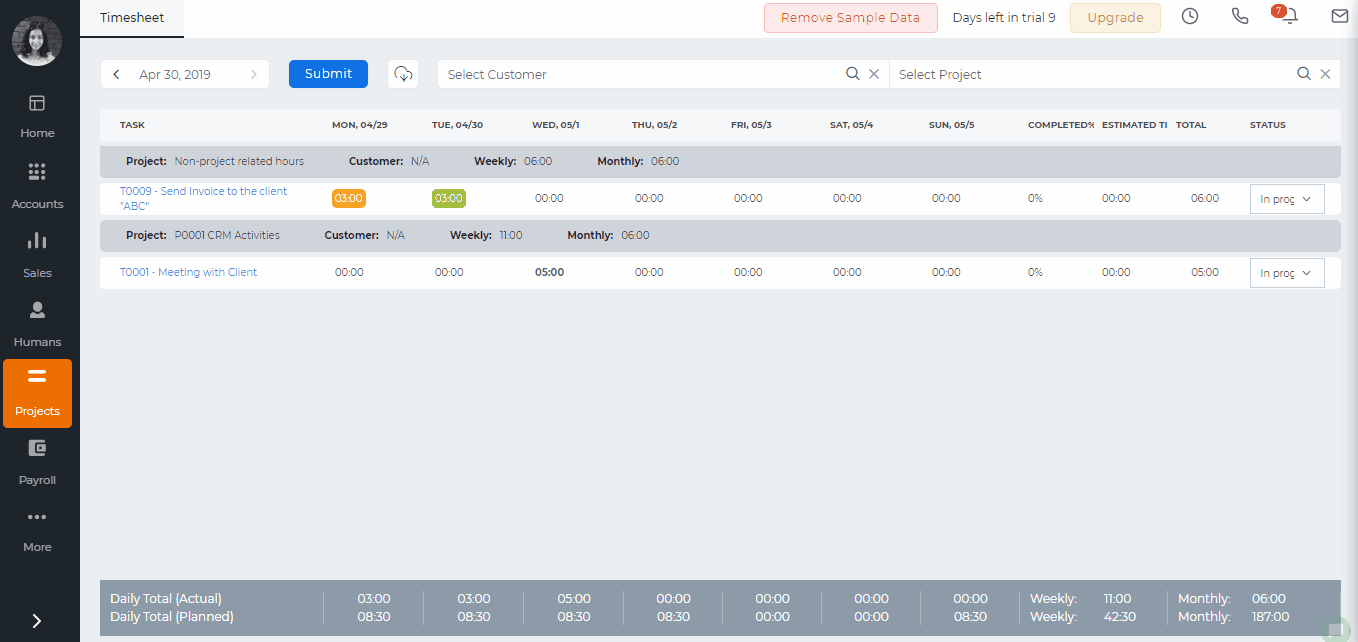This screenshot has width=1358, height=642.
Task: Click the WED, 05/1 column header
Action: 556,125
